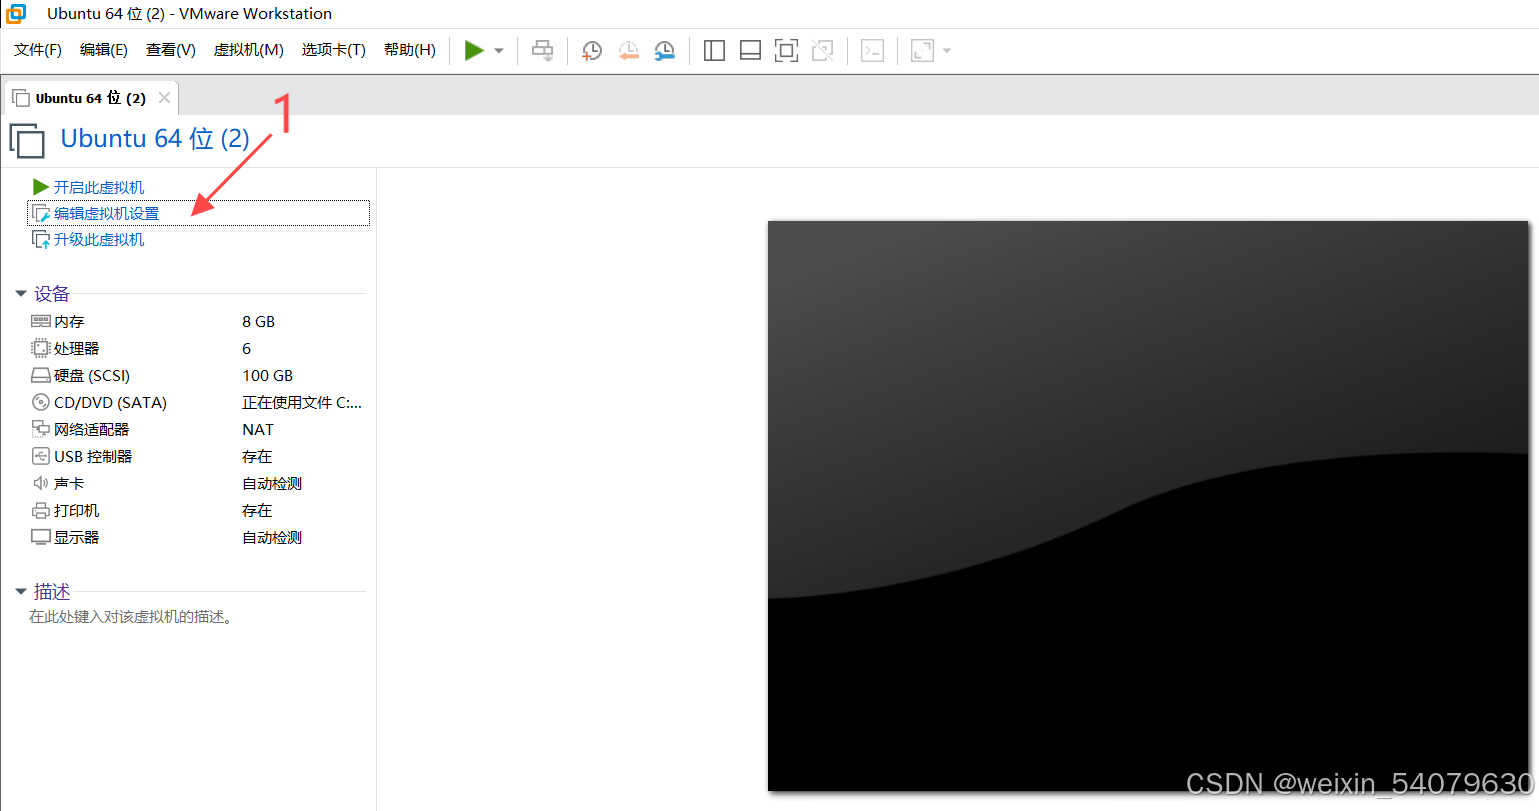Click the 正在使用文件 C:... value
1539x811 pixels.
coord(302,402)
